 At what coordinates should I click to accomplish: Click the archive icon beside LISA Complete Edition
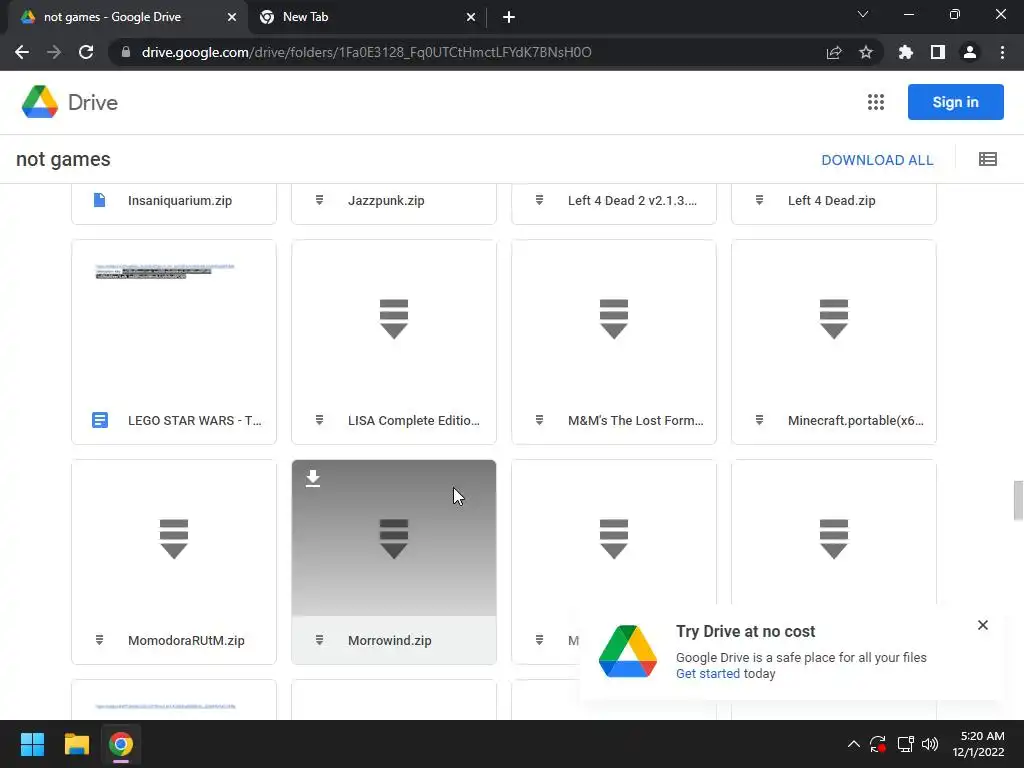click(x=319, y=420)
